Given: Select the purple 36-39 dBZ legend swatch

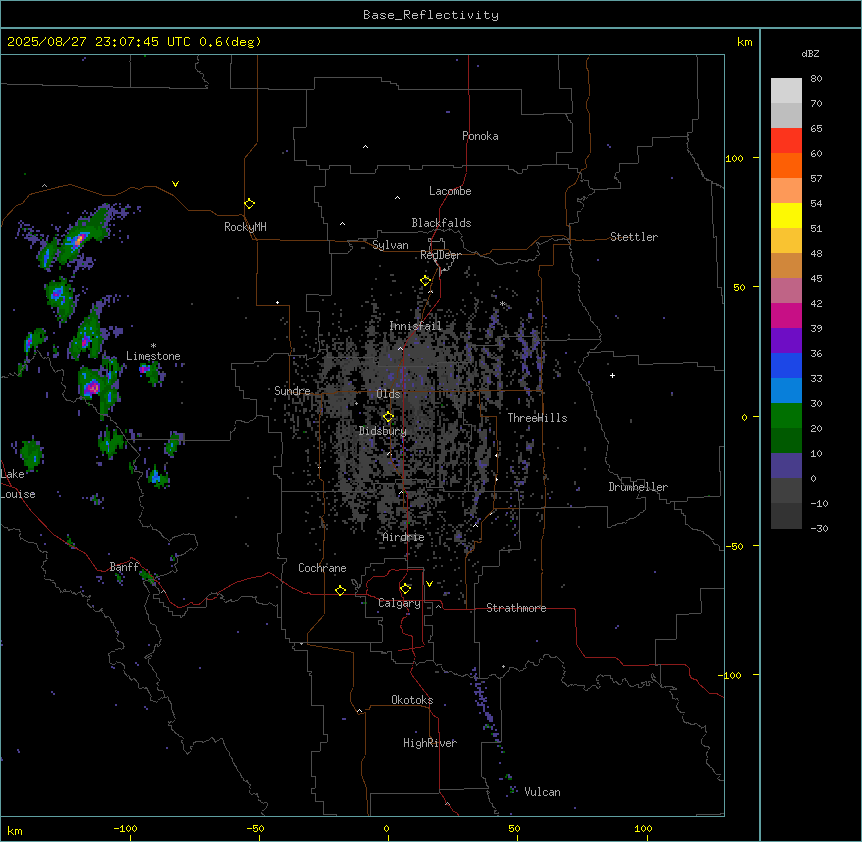Looking at the screenshot, I should (786, 341).
